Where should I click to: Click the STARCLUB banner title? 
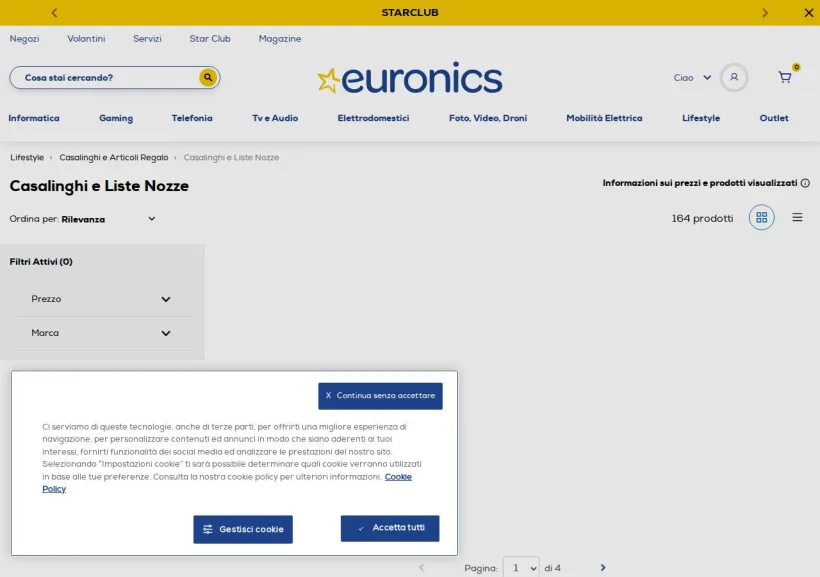(x=410, y=13)
